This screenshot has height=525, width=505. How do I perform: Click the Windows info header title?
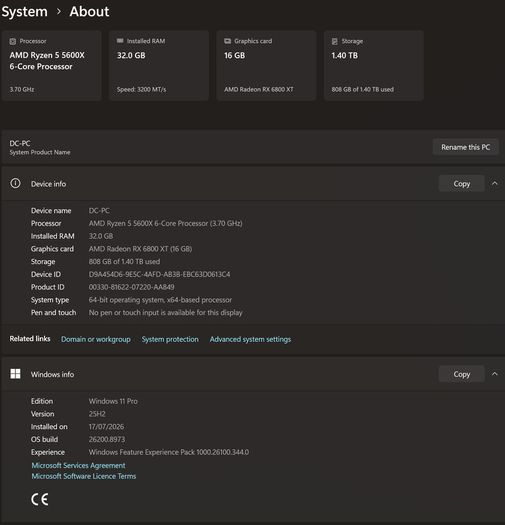(x=53, y=374)
